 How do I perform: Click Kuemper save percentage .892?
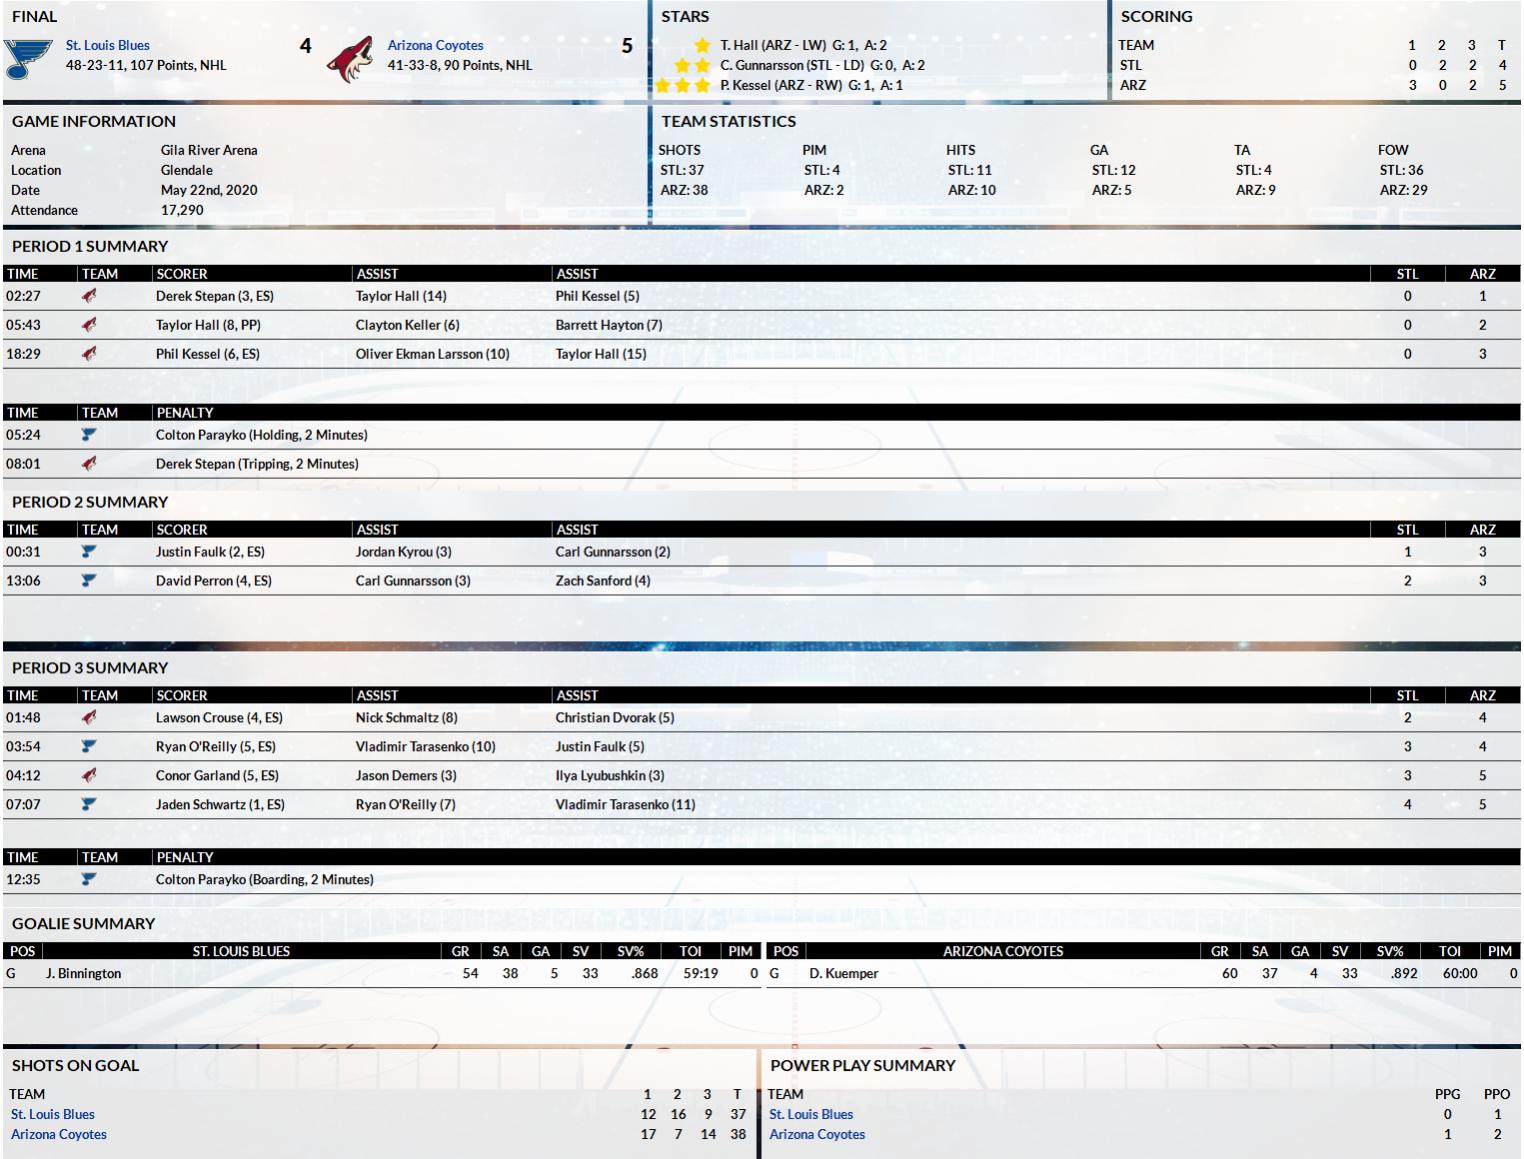tap(1404, 974)
